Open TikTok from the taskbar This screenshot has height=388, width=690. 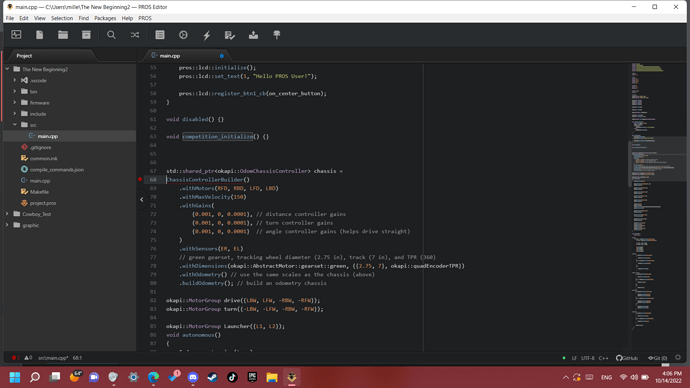[x=232, y=377]
